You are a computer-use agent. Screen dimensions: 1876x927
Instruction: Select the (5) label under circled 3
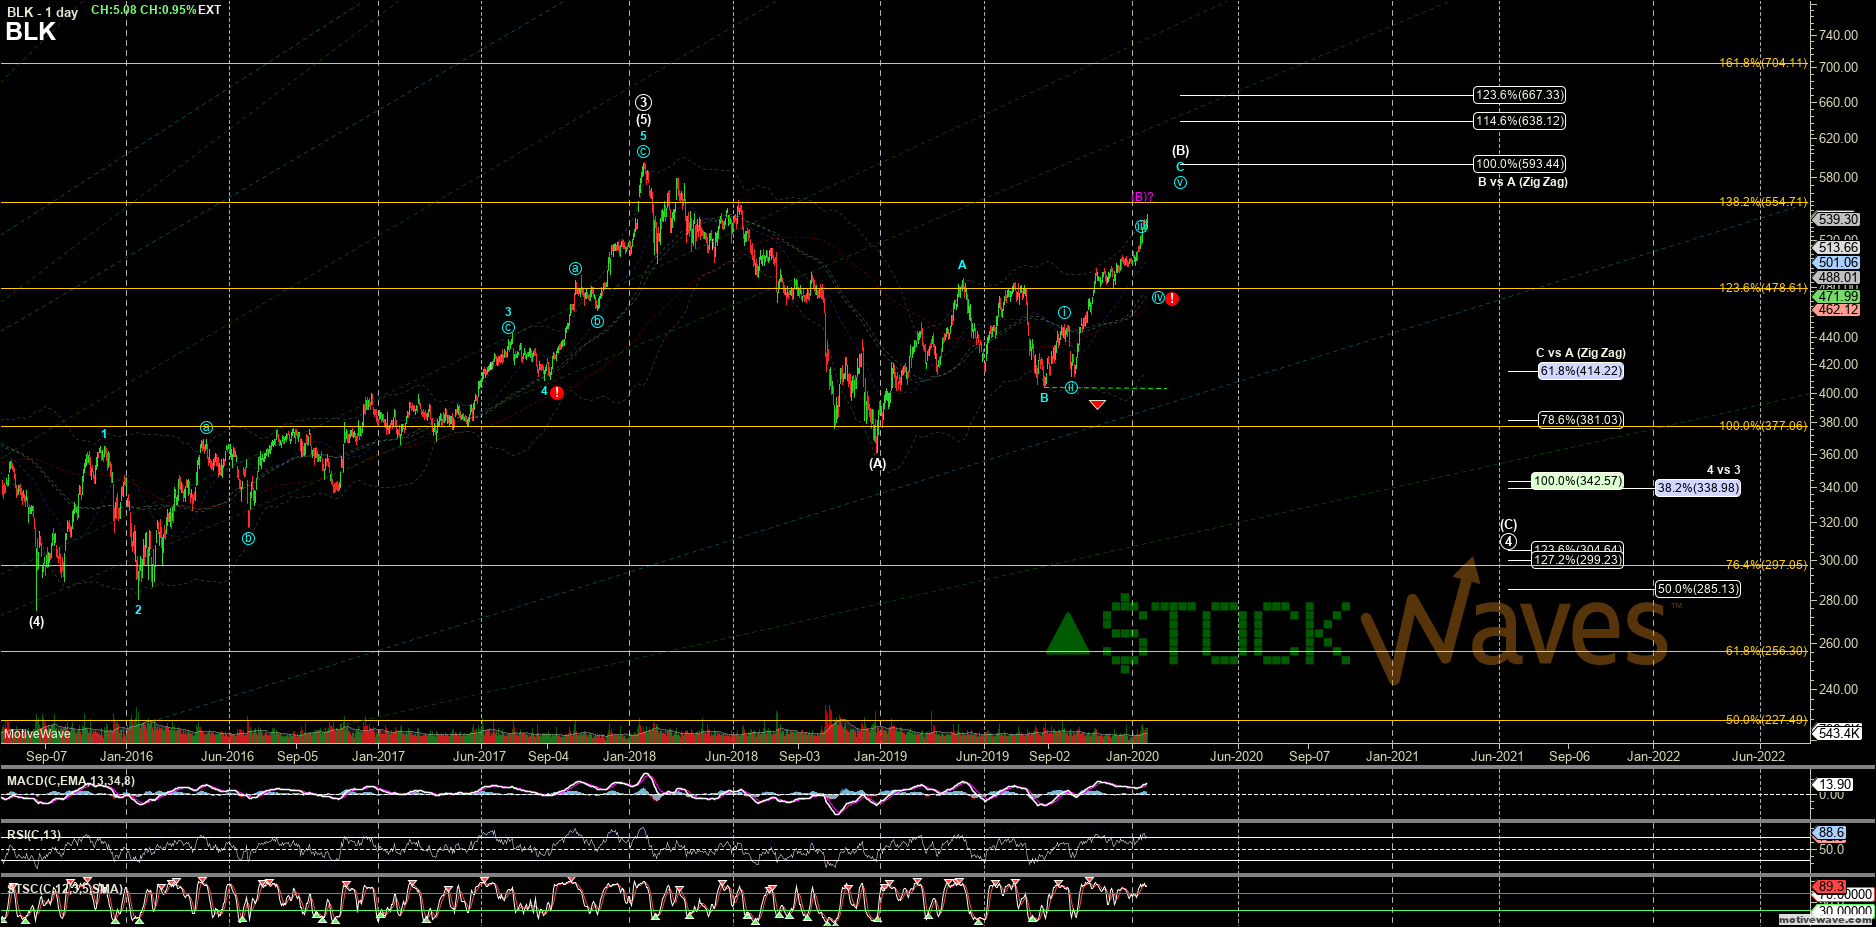pyautogui.click(x=643, y=120)
